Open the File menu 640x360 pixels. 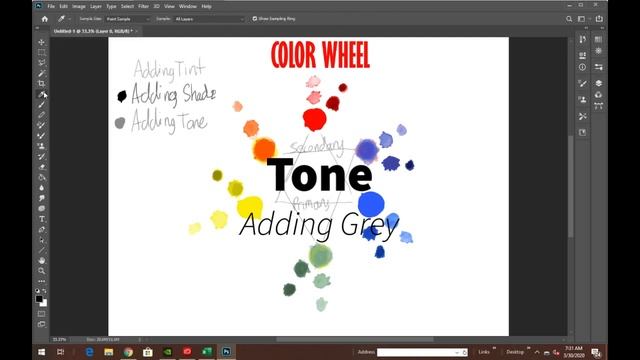coord(51,6)
